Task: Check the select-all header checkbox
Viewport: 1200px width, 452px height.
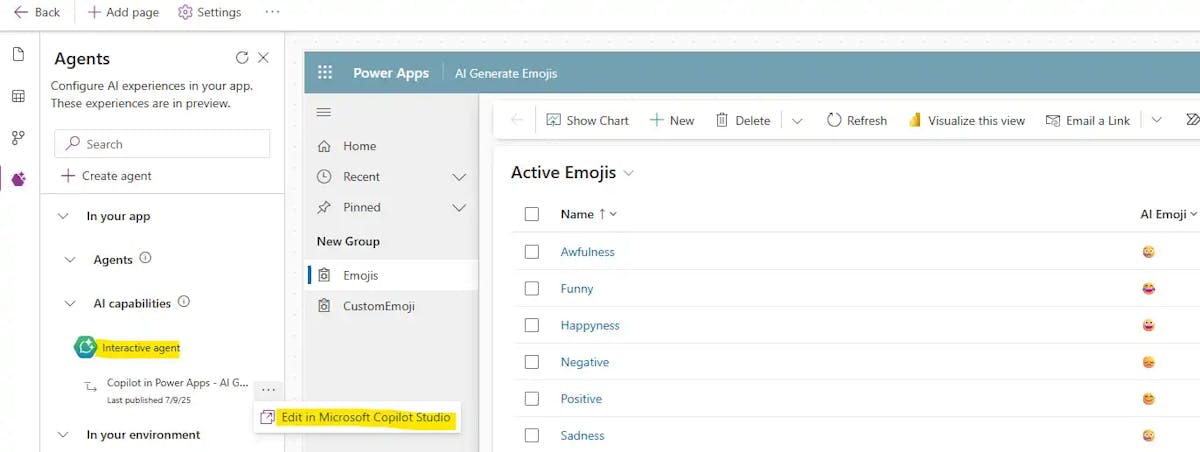Action: pos(532,214)
